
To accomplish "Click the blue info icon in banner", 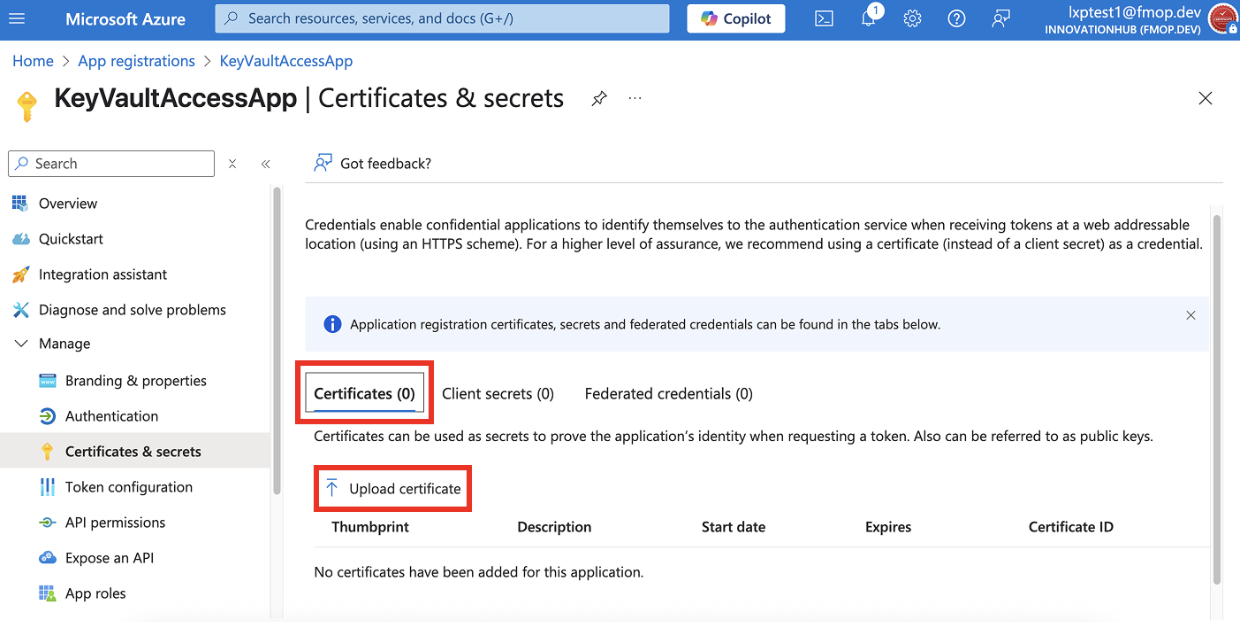I will [333, 324].
